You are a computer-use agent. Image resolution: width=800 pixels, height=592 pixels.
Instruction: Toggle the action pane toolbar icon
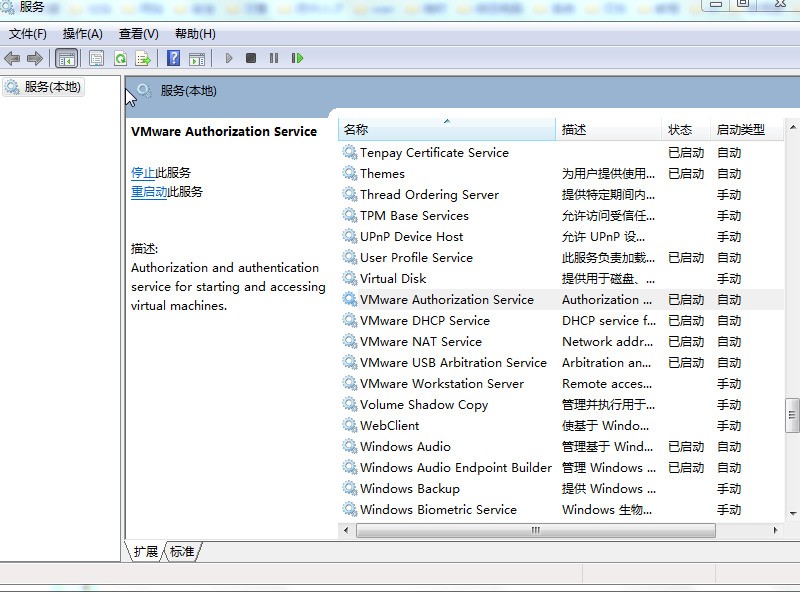click(197, 58)
